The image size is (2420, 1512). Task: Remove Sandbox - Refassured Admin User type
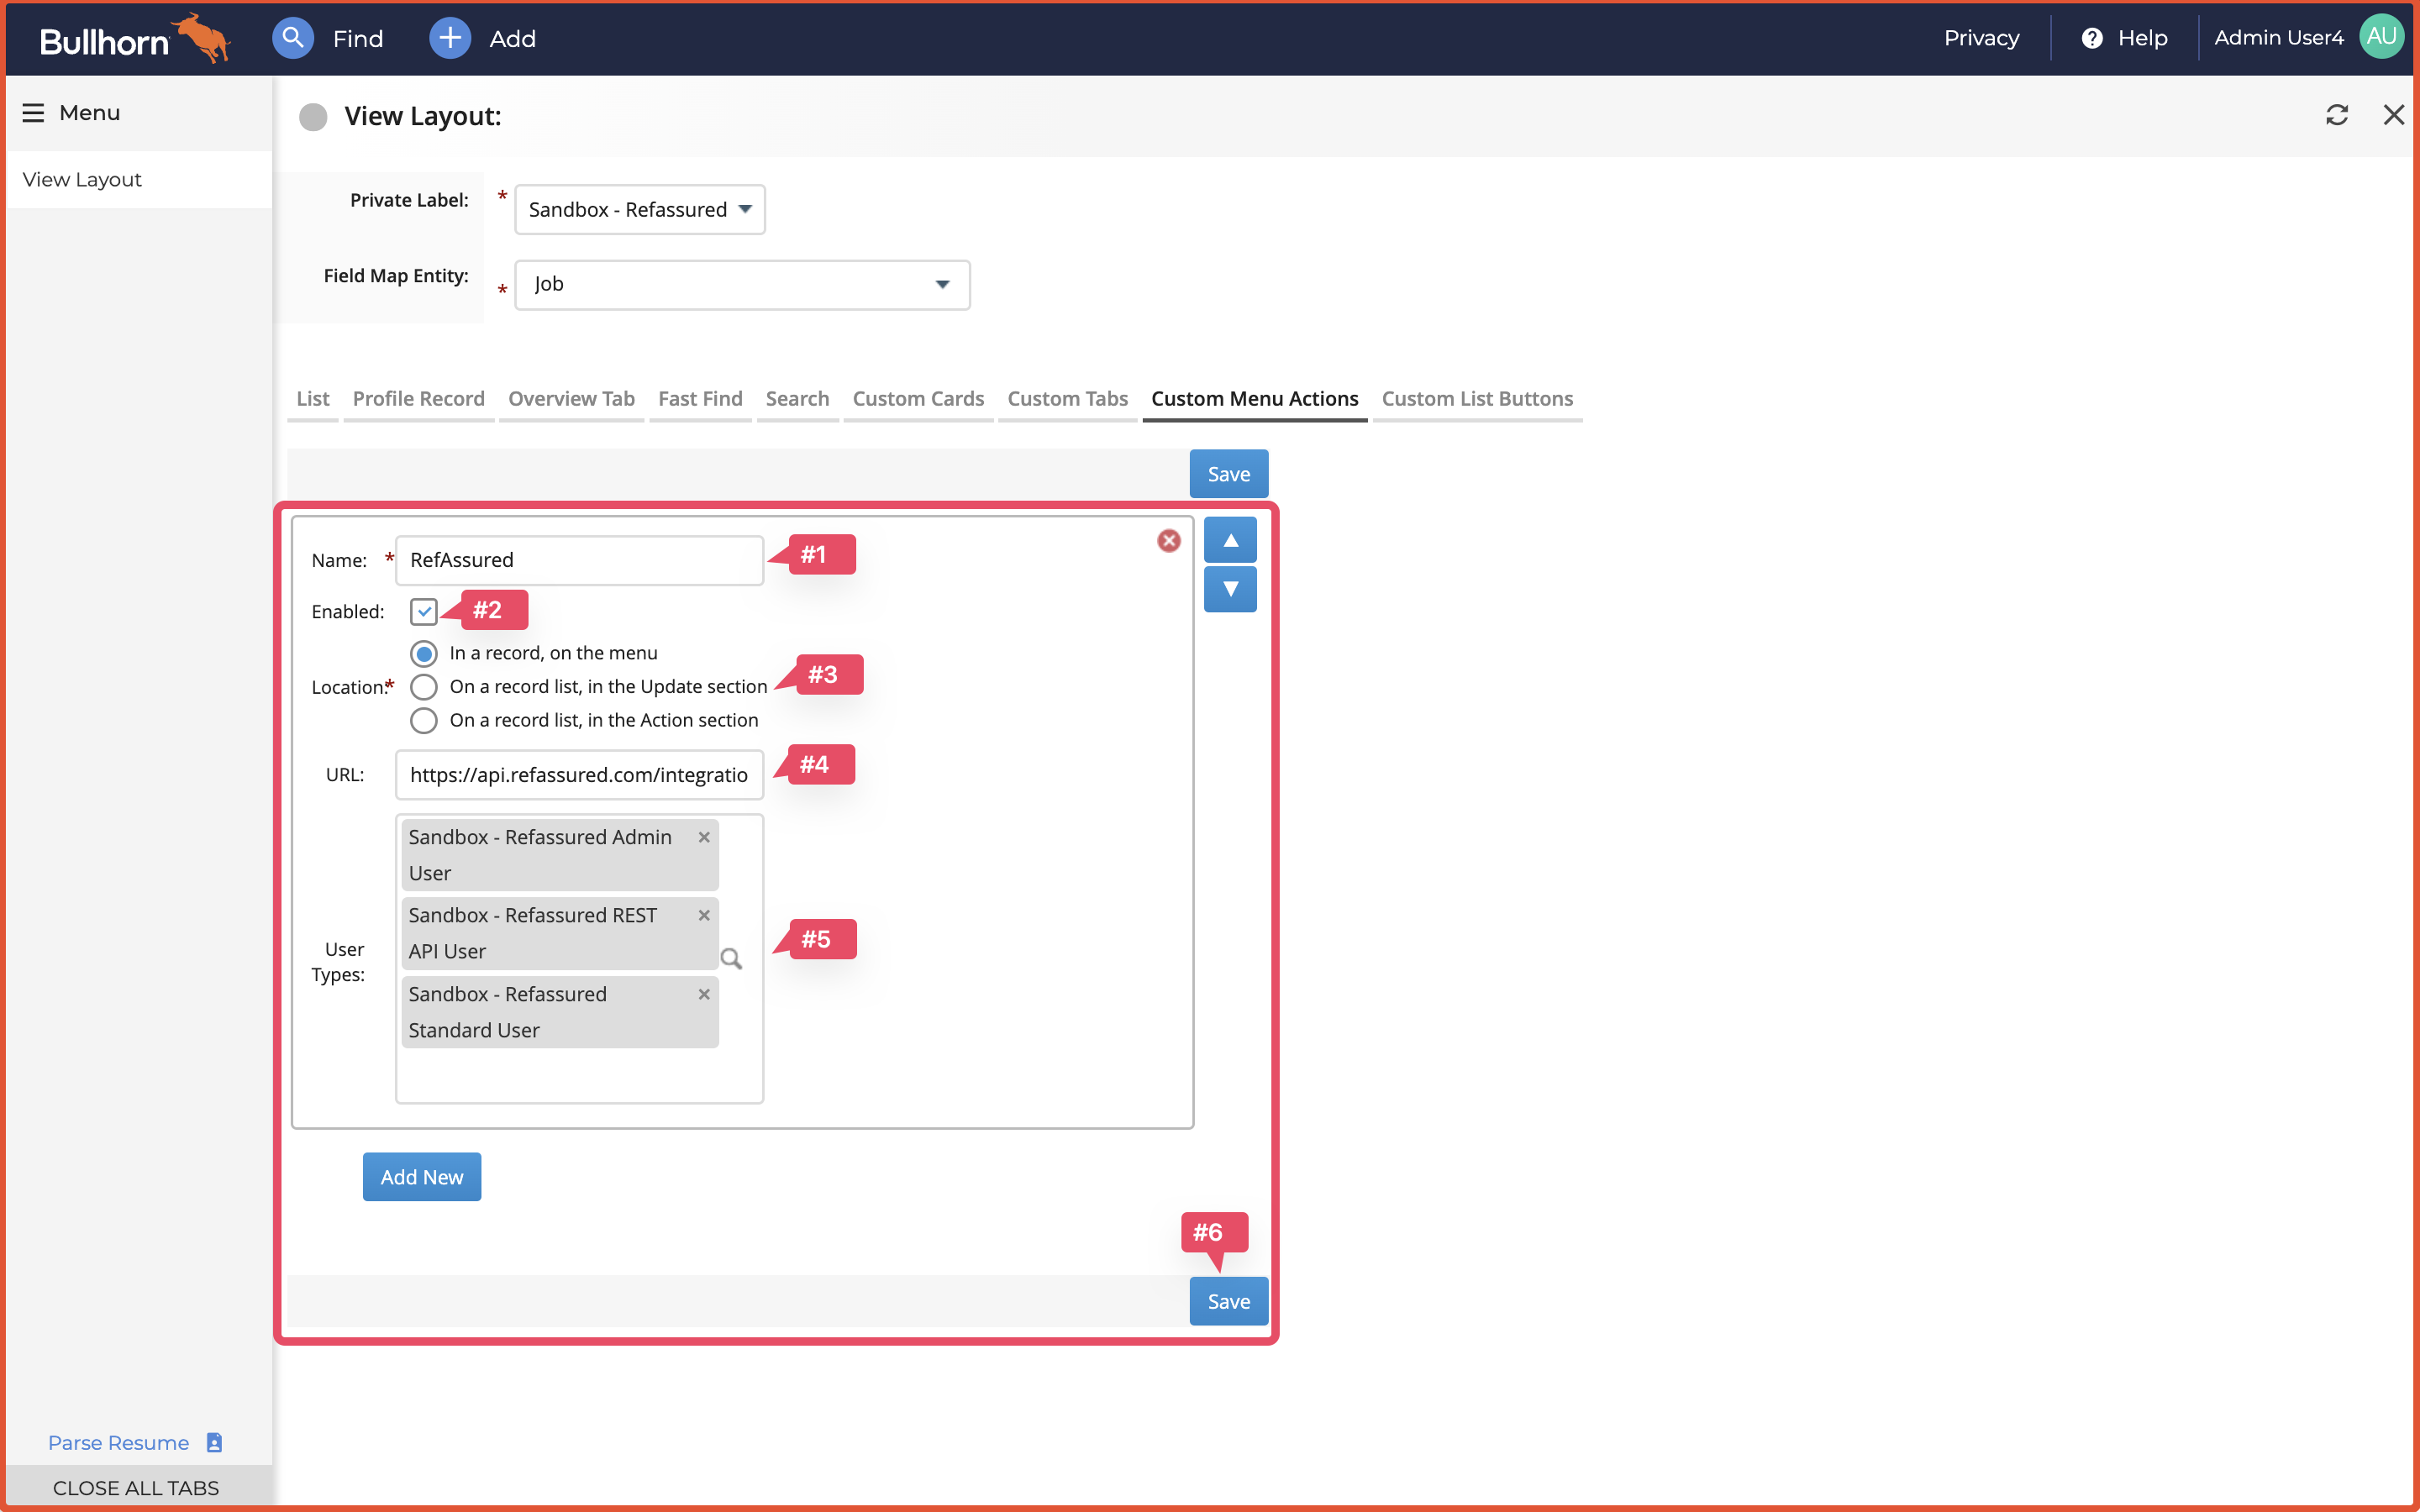point(704,837)
